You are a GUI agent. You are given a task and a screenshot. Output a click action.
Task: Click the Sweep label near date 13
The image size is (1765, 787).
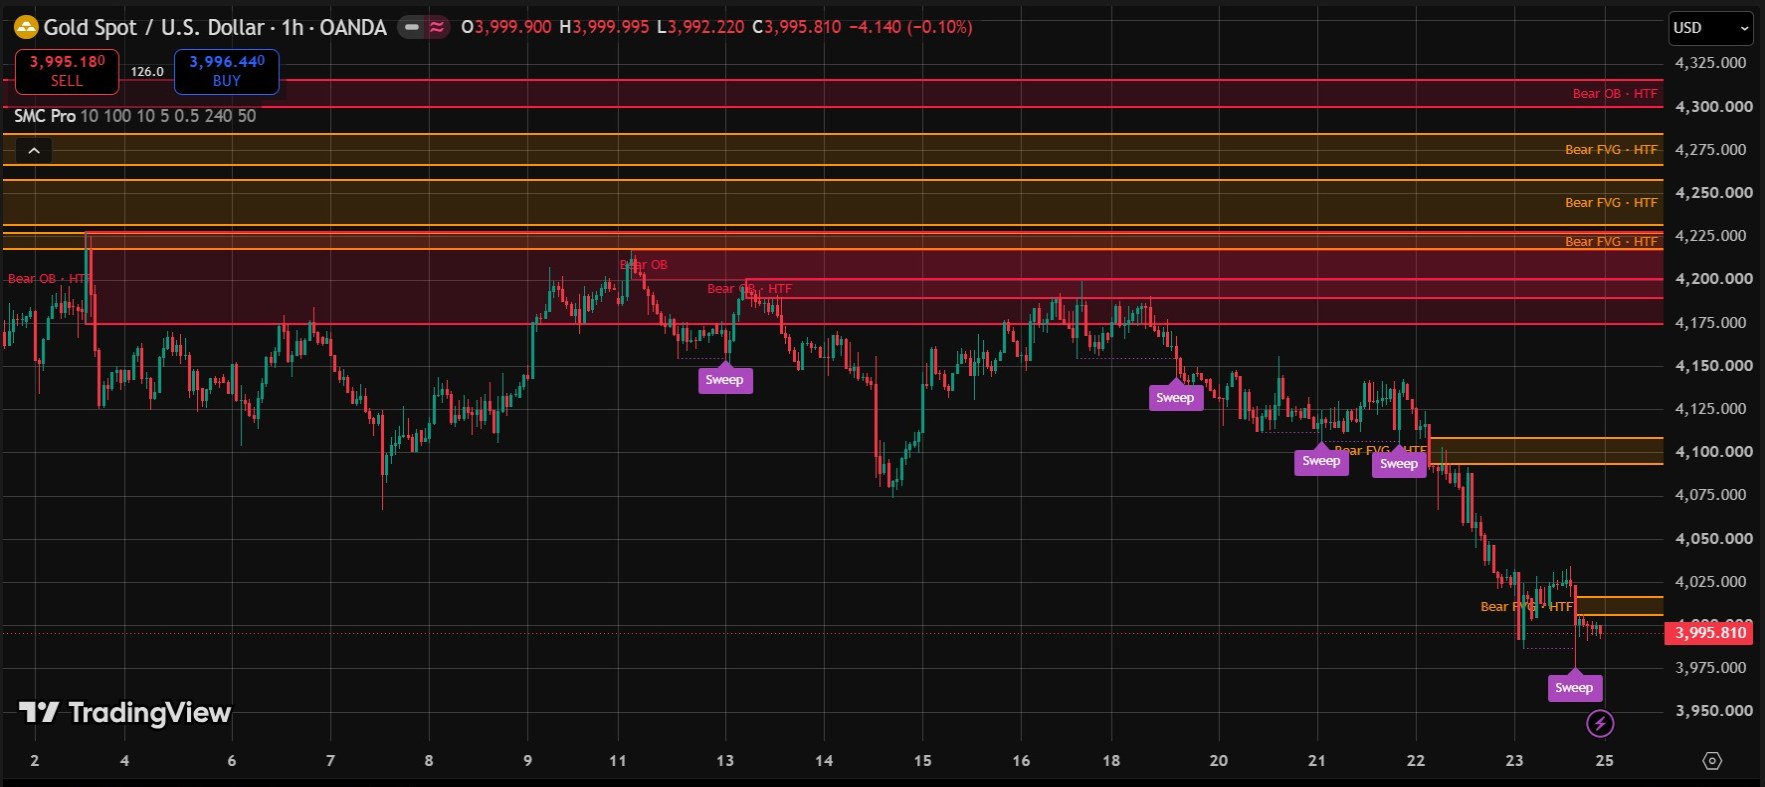(724, 379)
